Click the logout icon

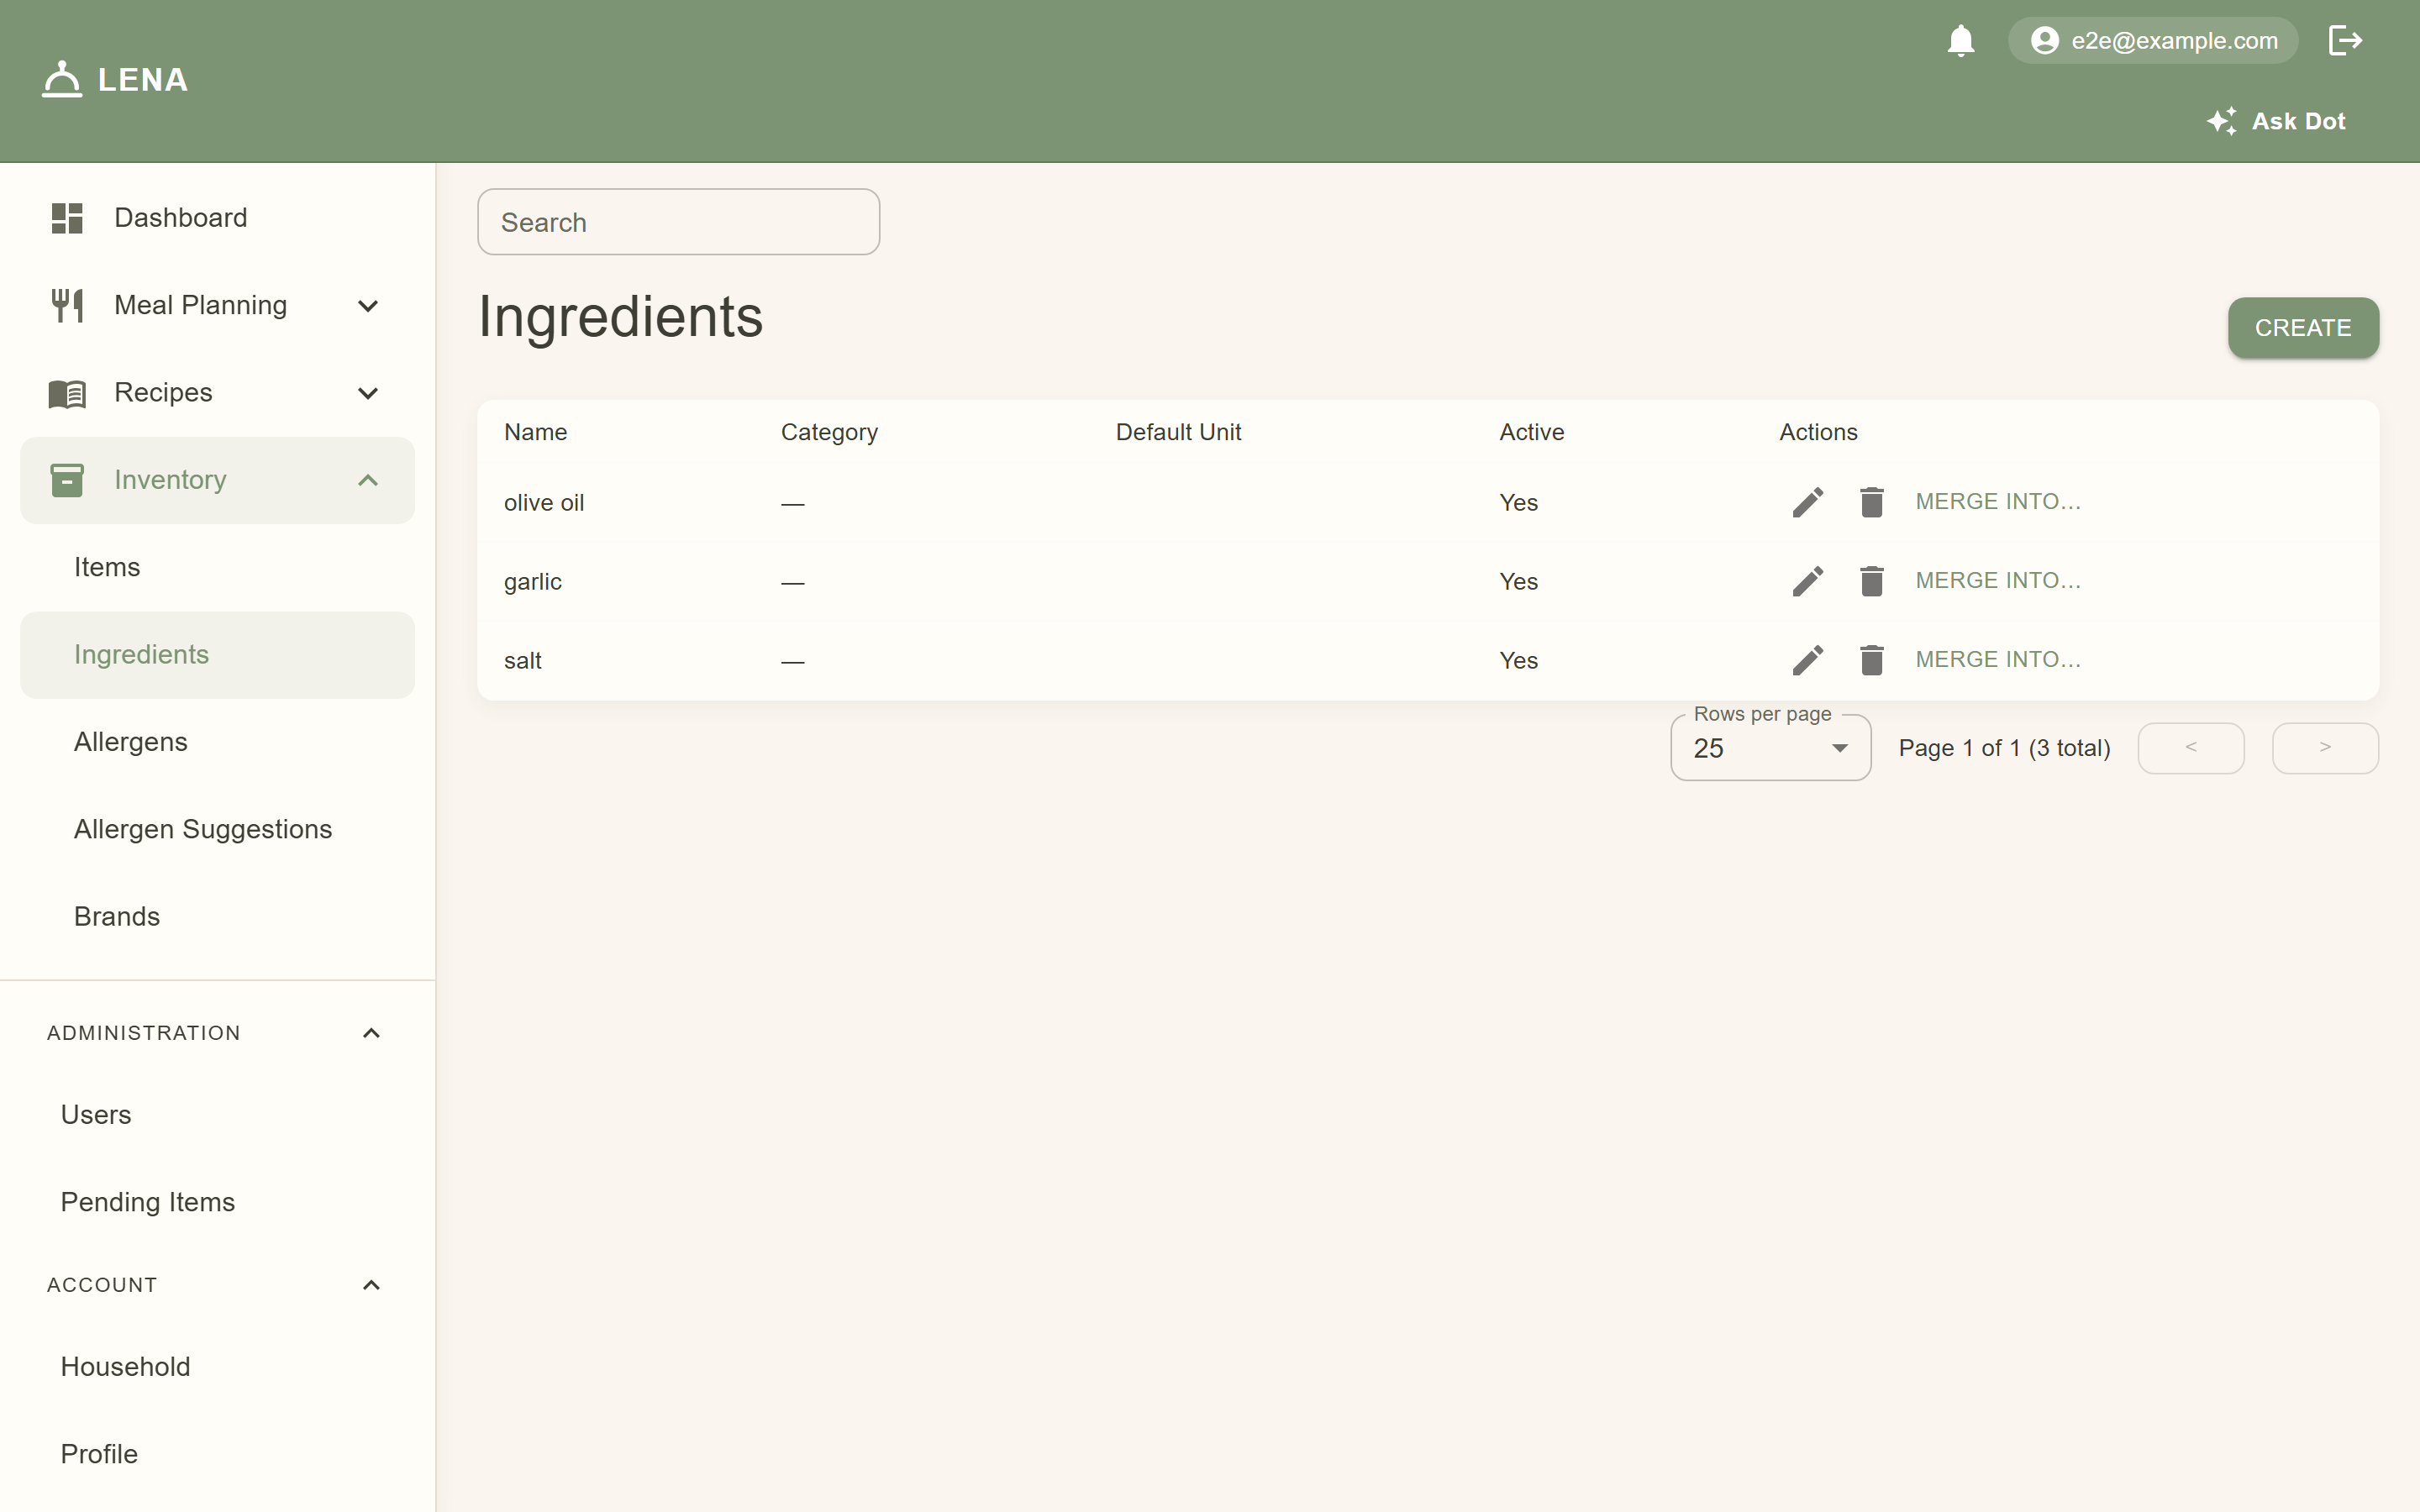point(2345,41)
